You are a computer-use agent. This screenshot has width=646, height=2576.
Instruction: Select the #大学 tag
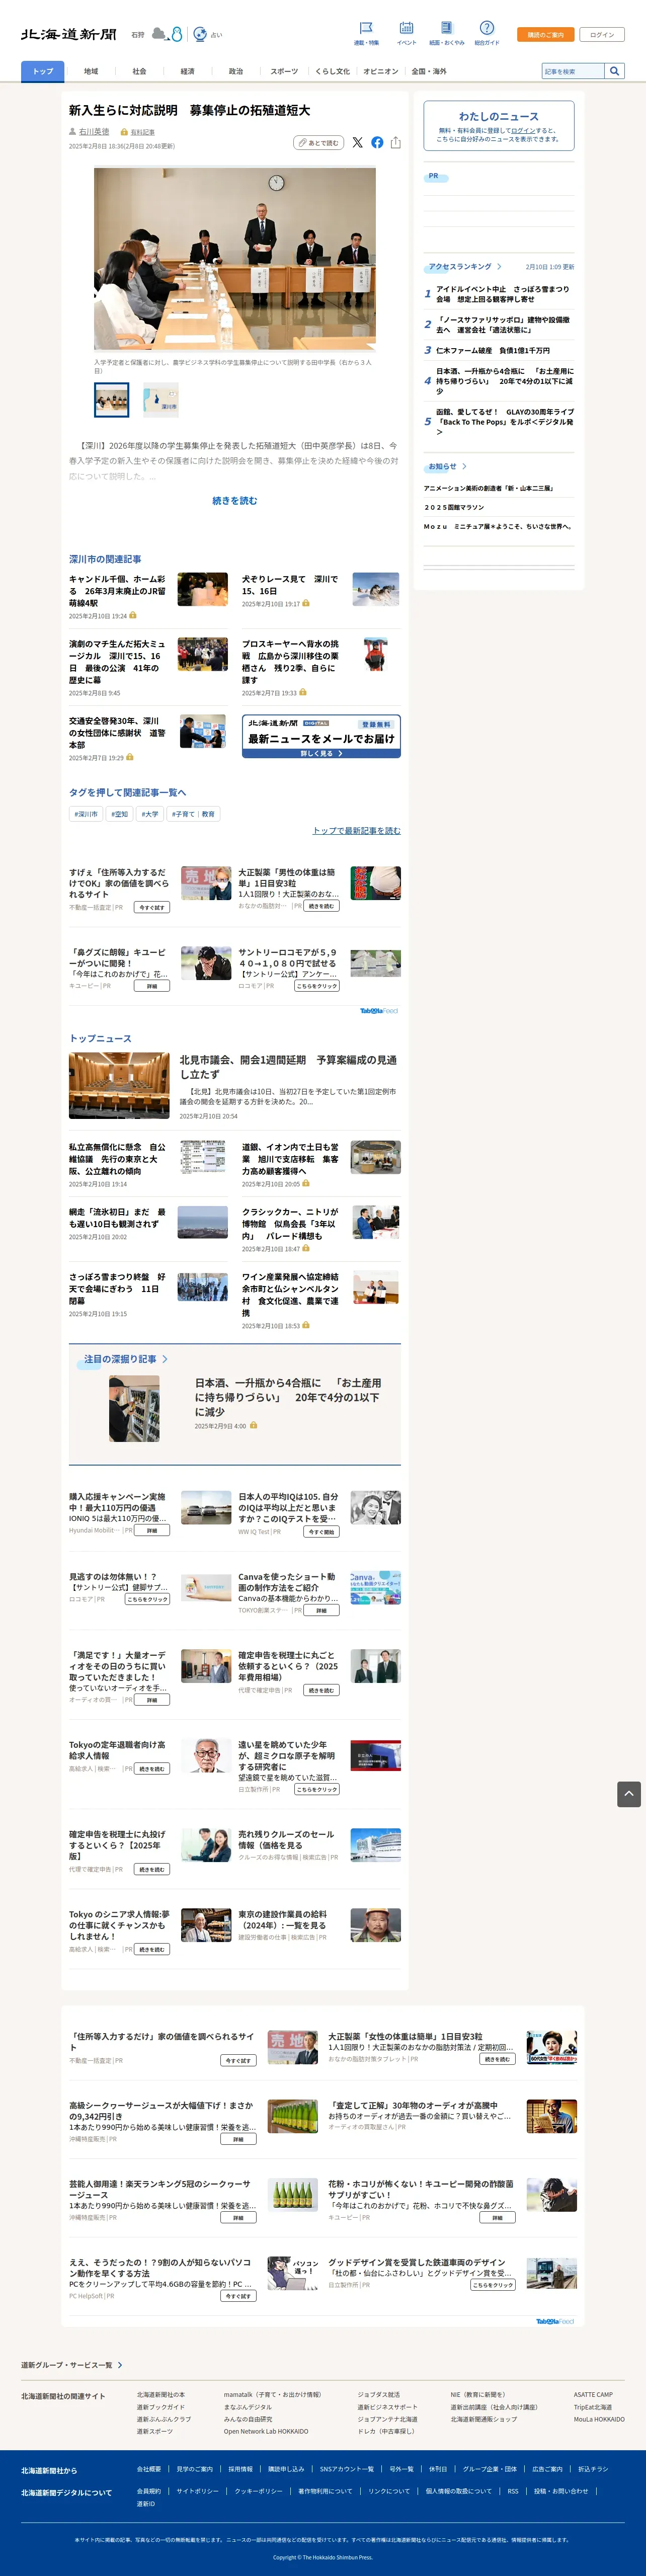point(150,814)
